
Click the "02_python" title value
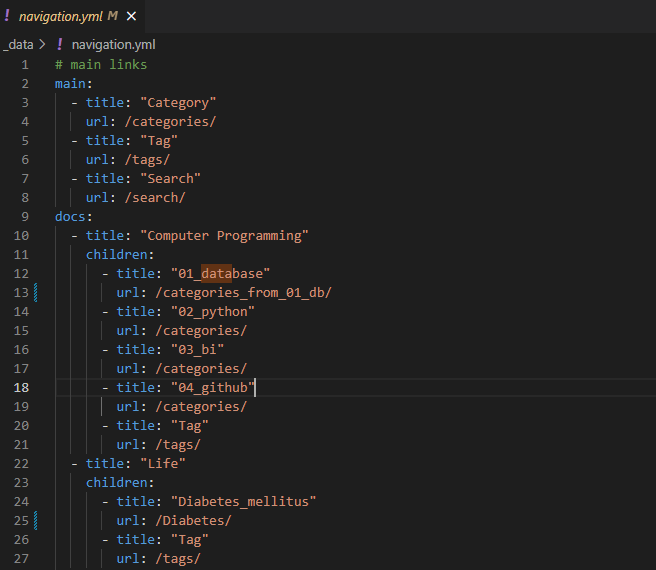click(x=213, y=312)
